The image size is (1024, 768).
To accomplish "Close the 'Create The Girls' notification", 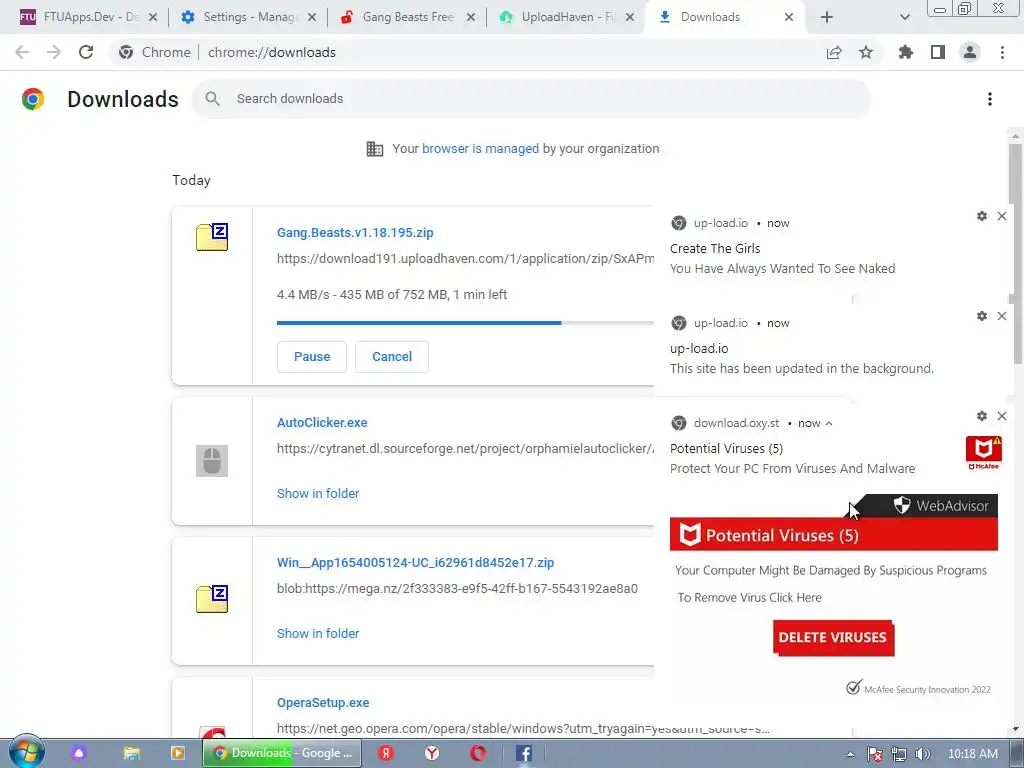I will 1002,216.
